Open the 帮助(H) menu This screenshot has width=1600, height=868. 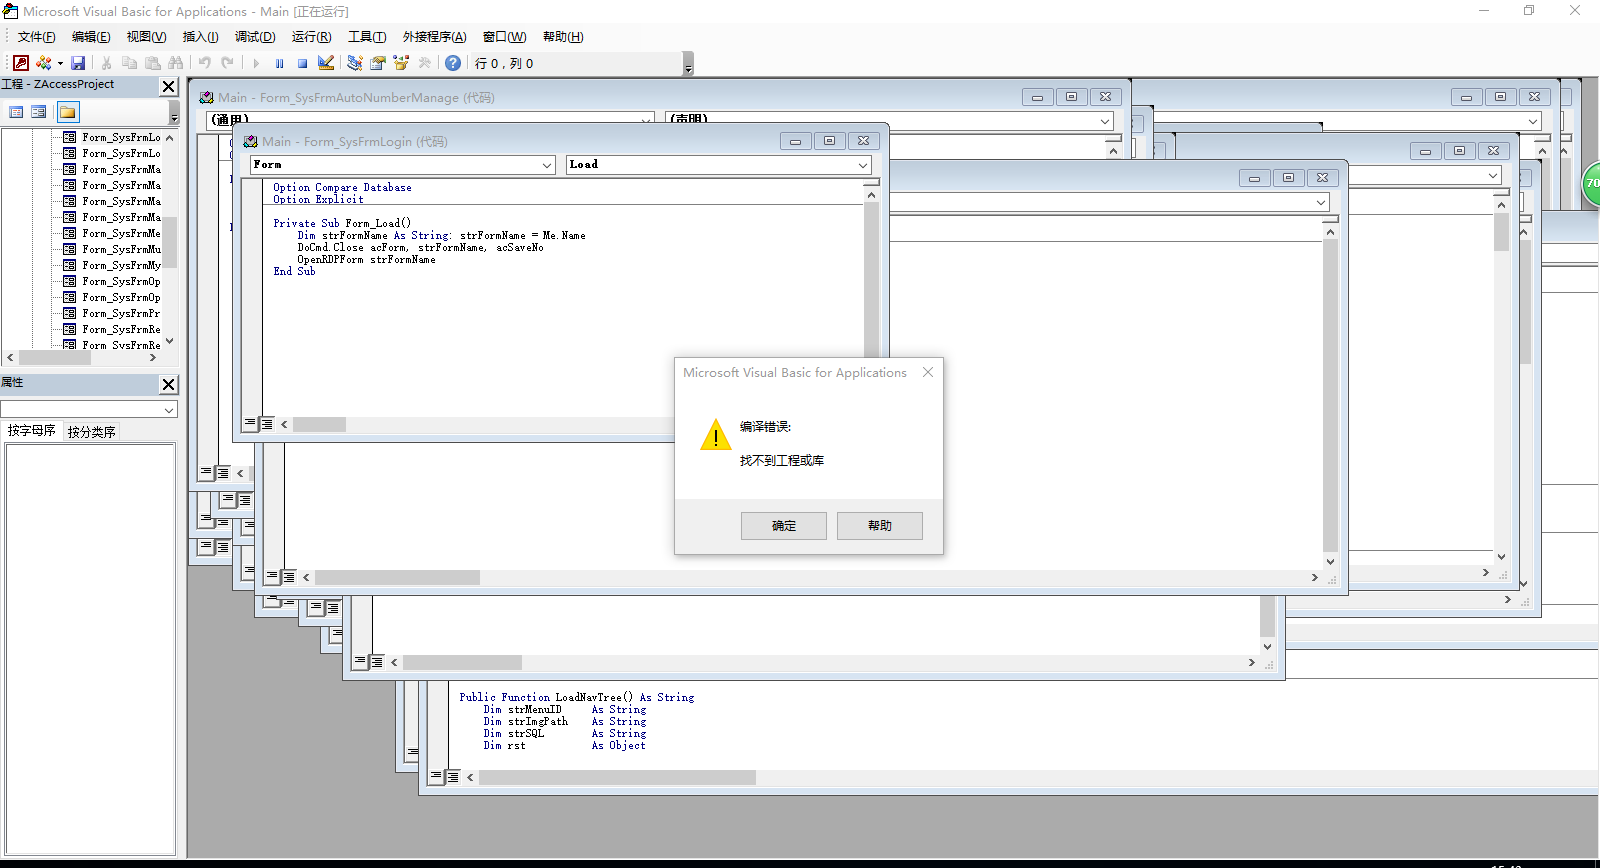pyautogui.click(x=563, y=37)
